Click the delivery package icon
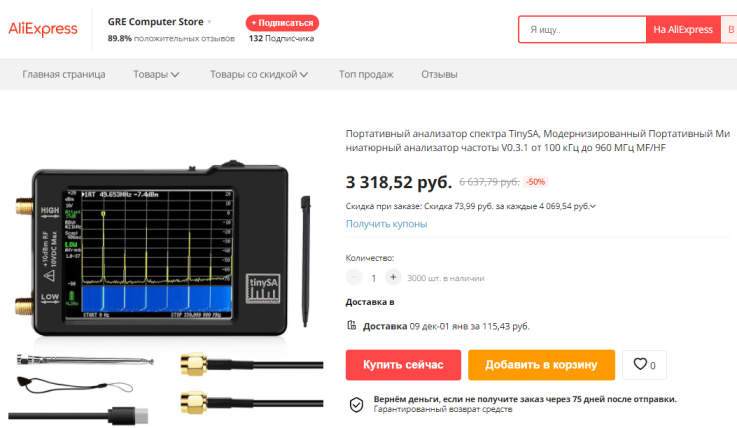 pos(352,325)
